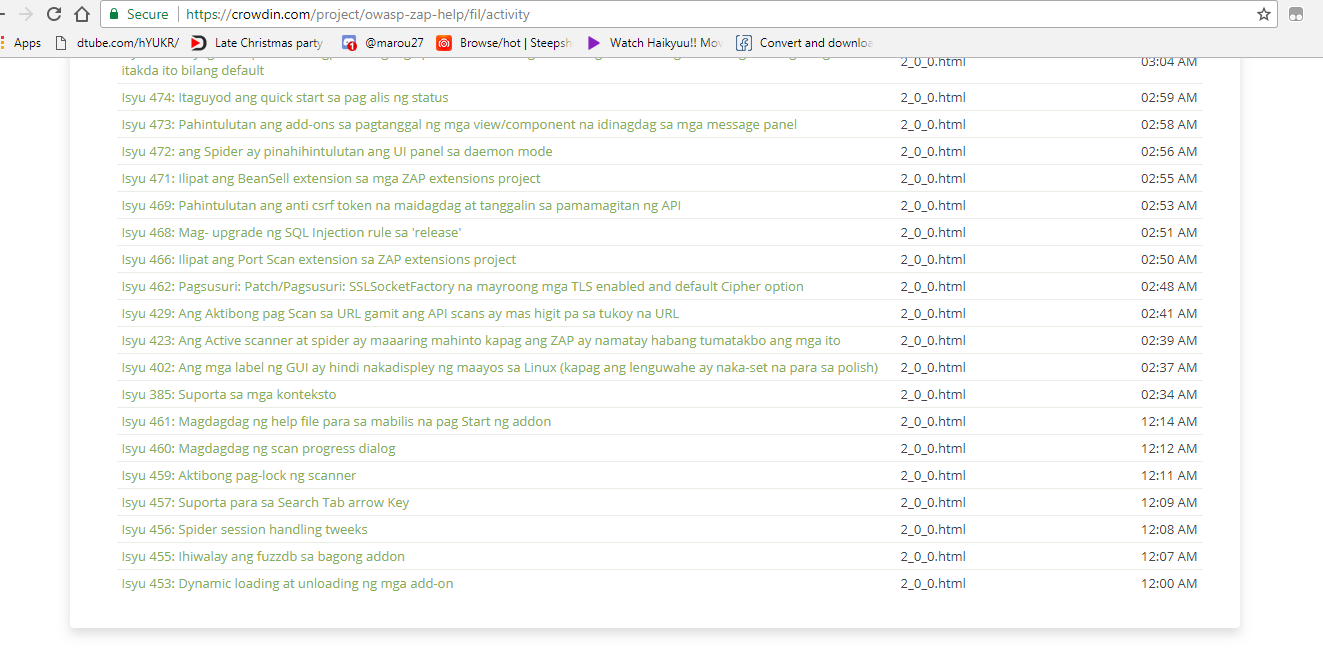
Task: Open Isyu 402 GUI label Linux entry
Action: coord(500,368)
